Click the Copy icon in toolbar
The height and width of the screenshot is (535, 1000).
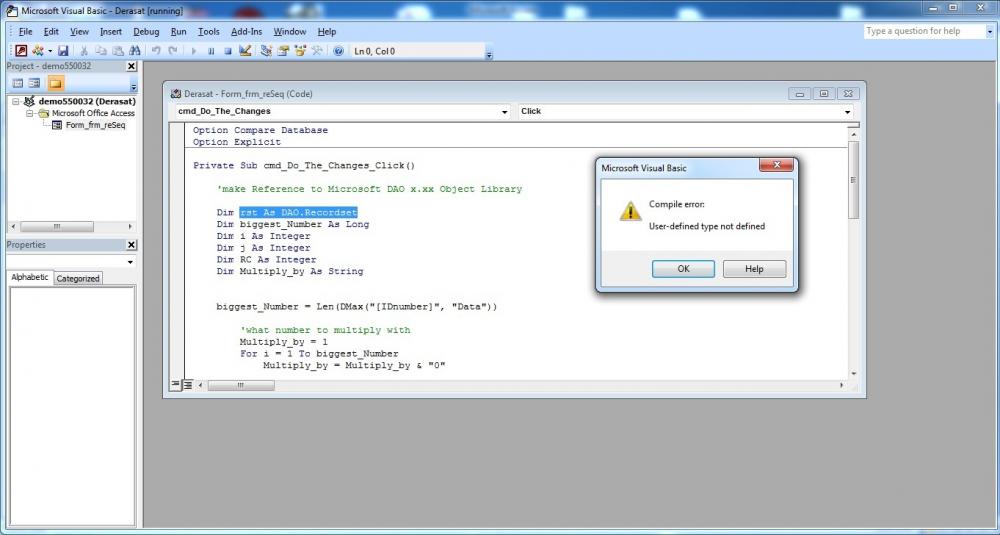101,51
